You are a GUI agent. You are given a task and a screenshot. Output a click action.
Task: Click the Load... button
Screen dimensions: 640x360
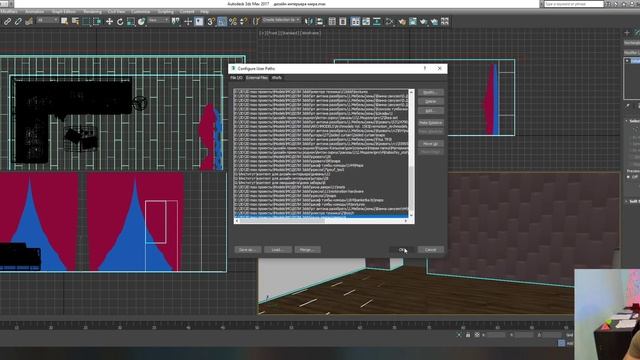[278, 249]
